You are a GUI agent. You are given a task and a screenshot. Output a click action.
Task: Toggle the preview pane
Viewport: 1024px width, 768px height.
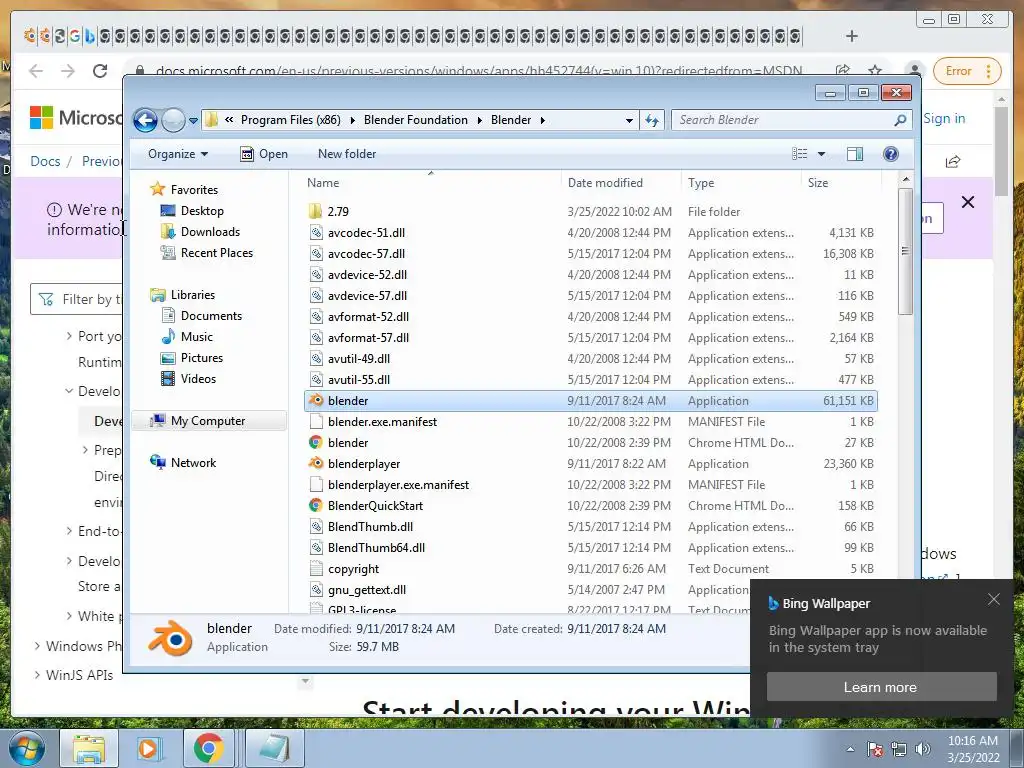tap(855, 154)
